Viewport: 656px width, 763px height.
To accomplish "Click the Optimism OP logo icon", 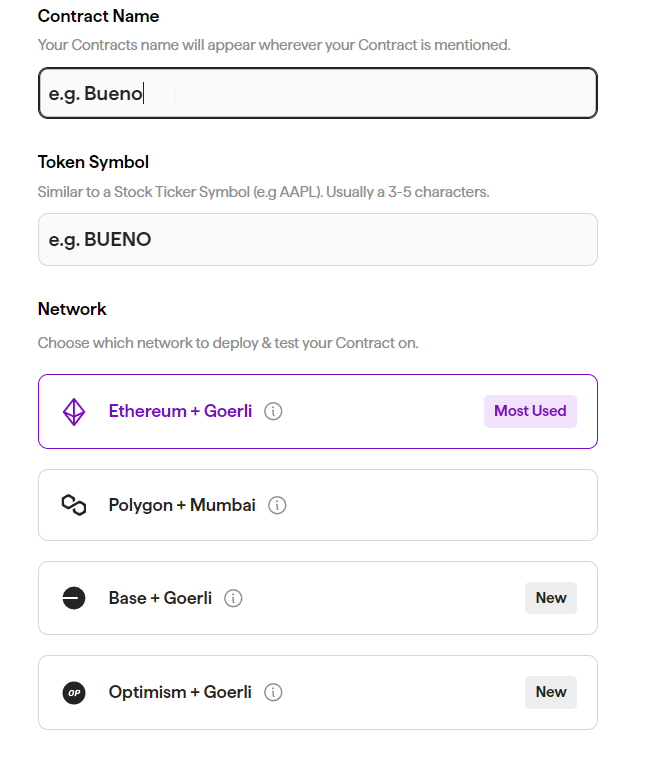I will (74, 692).
